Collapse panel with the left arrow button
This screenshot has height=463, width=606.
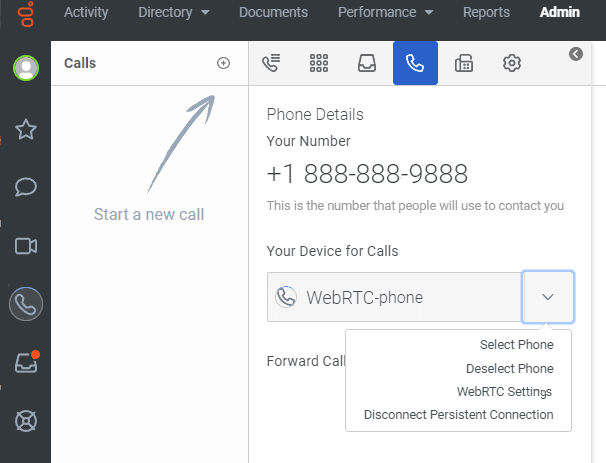click(576, 54)
